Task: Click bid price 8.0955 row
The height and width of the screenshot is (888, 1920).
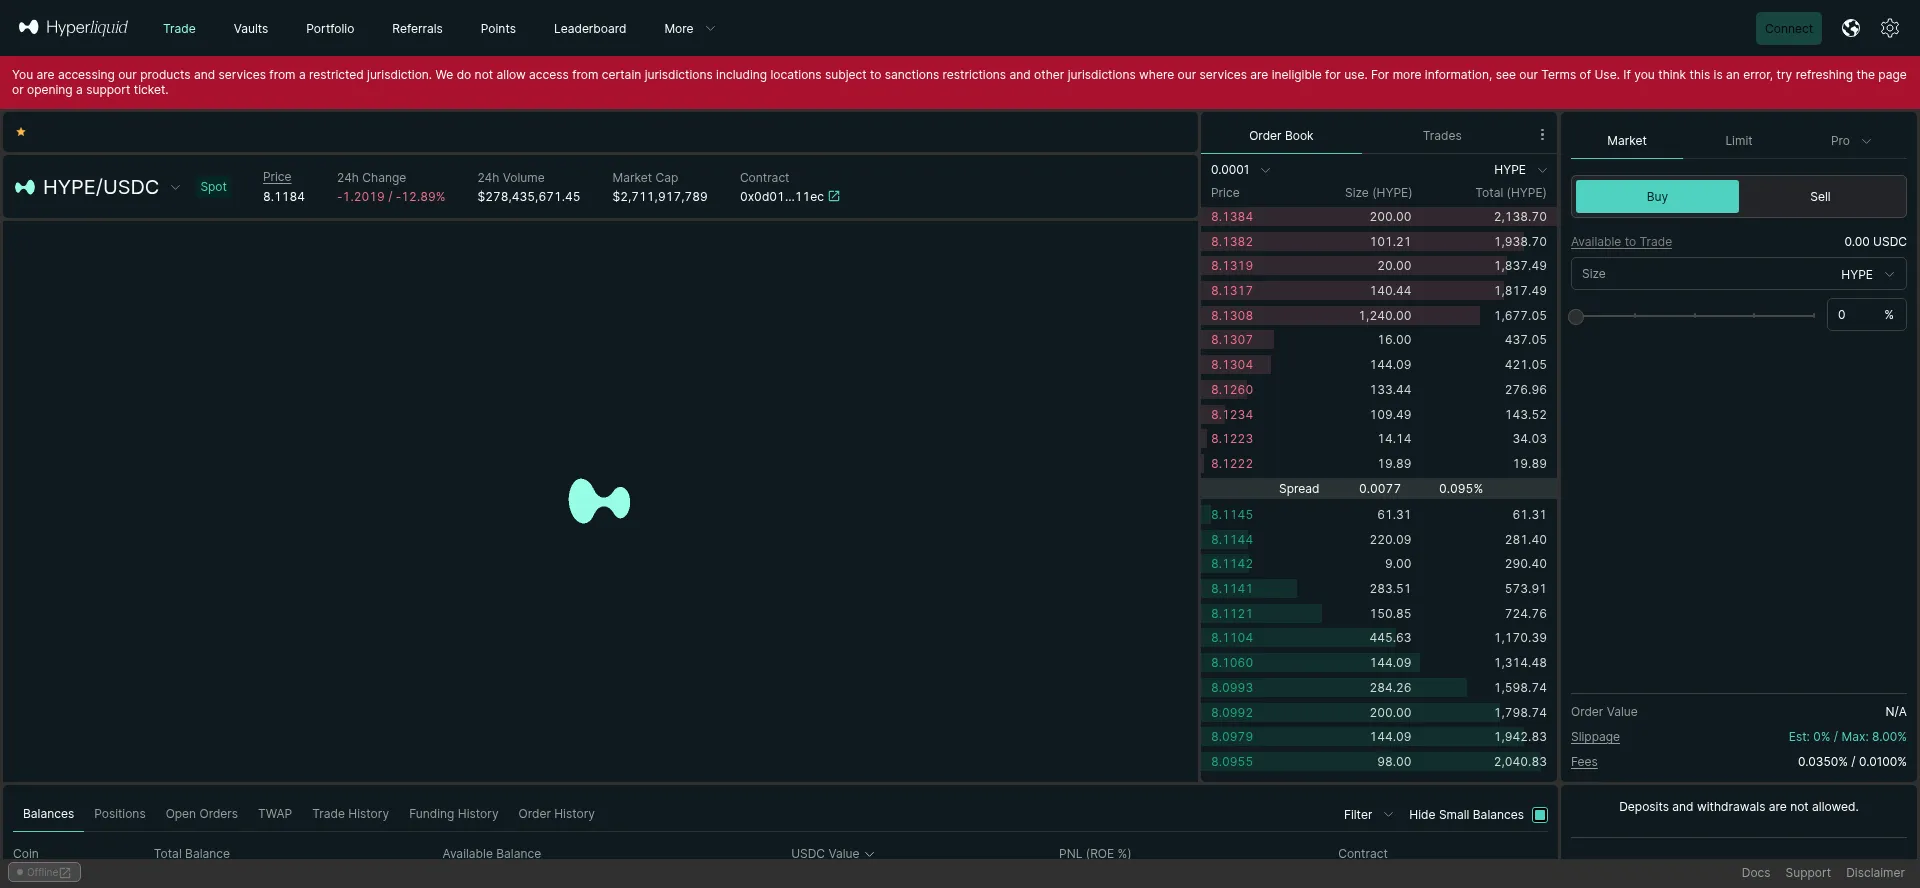Action: tap(1378, 762)
